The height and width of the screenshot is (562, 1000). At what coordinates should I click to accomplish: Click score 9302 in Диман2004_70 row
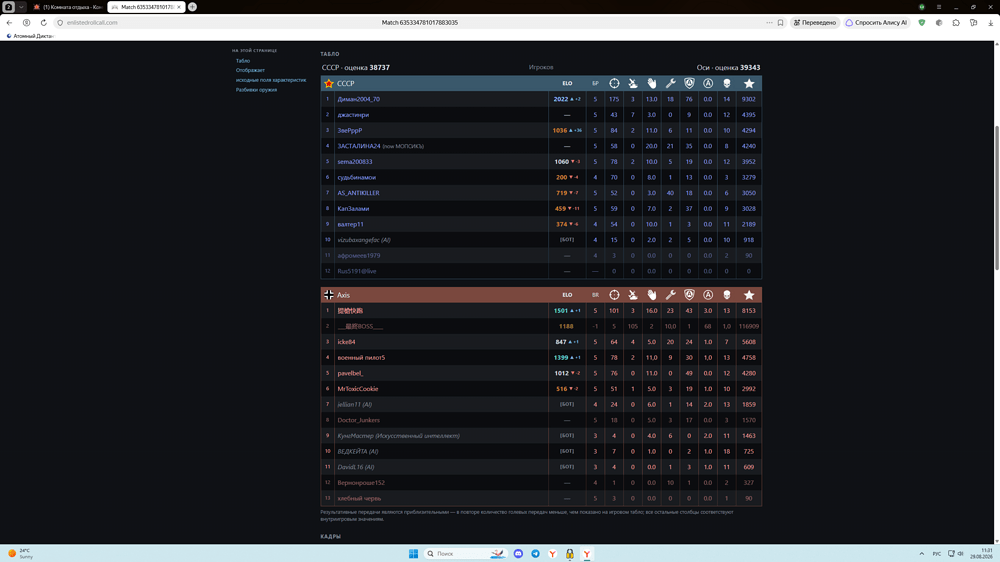749,99
